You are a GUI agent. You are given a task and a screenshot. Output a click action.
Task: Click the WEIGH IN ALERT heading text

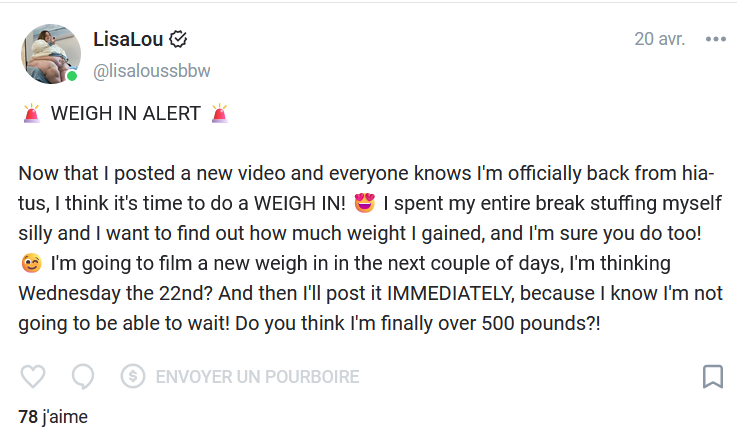[x=125, y=112]
